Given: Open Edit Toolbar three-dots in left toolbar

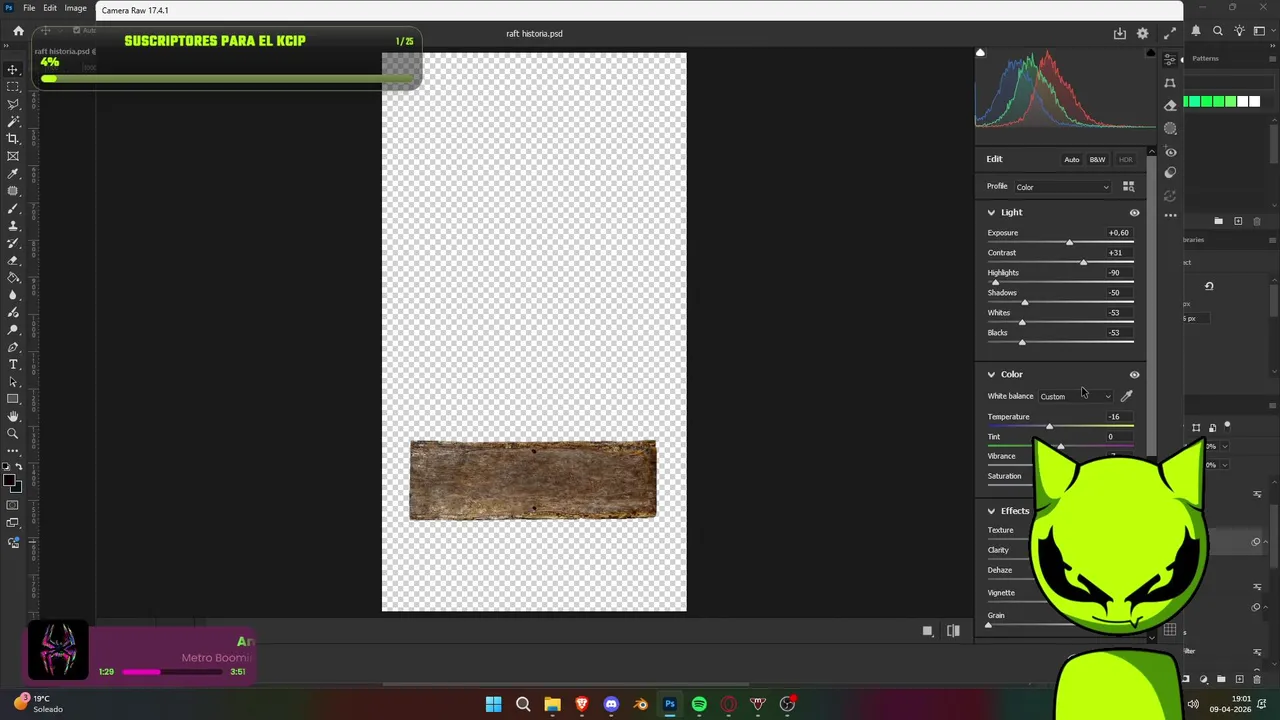Looking at the screenshot, I should coord(13,451).
